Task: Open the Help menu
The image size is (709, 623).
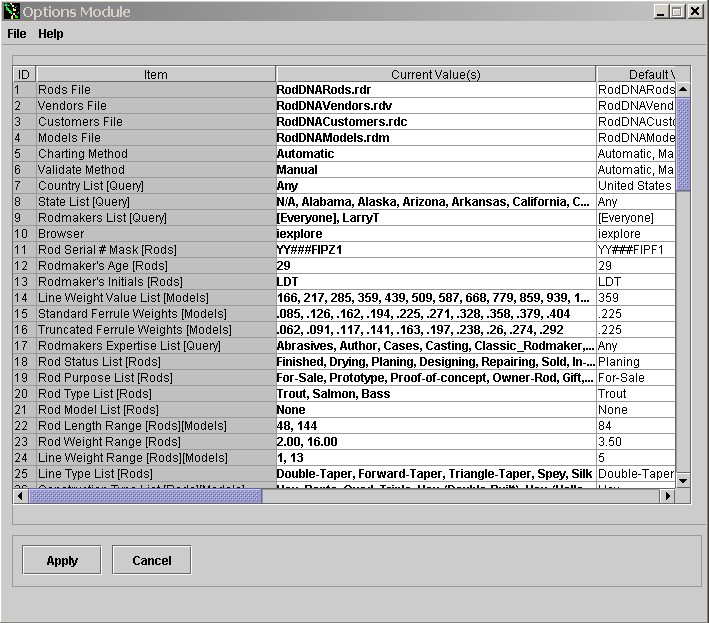Action: (51, 34)
